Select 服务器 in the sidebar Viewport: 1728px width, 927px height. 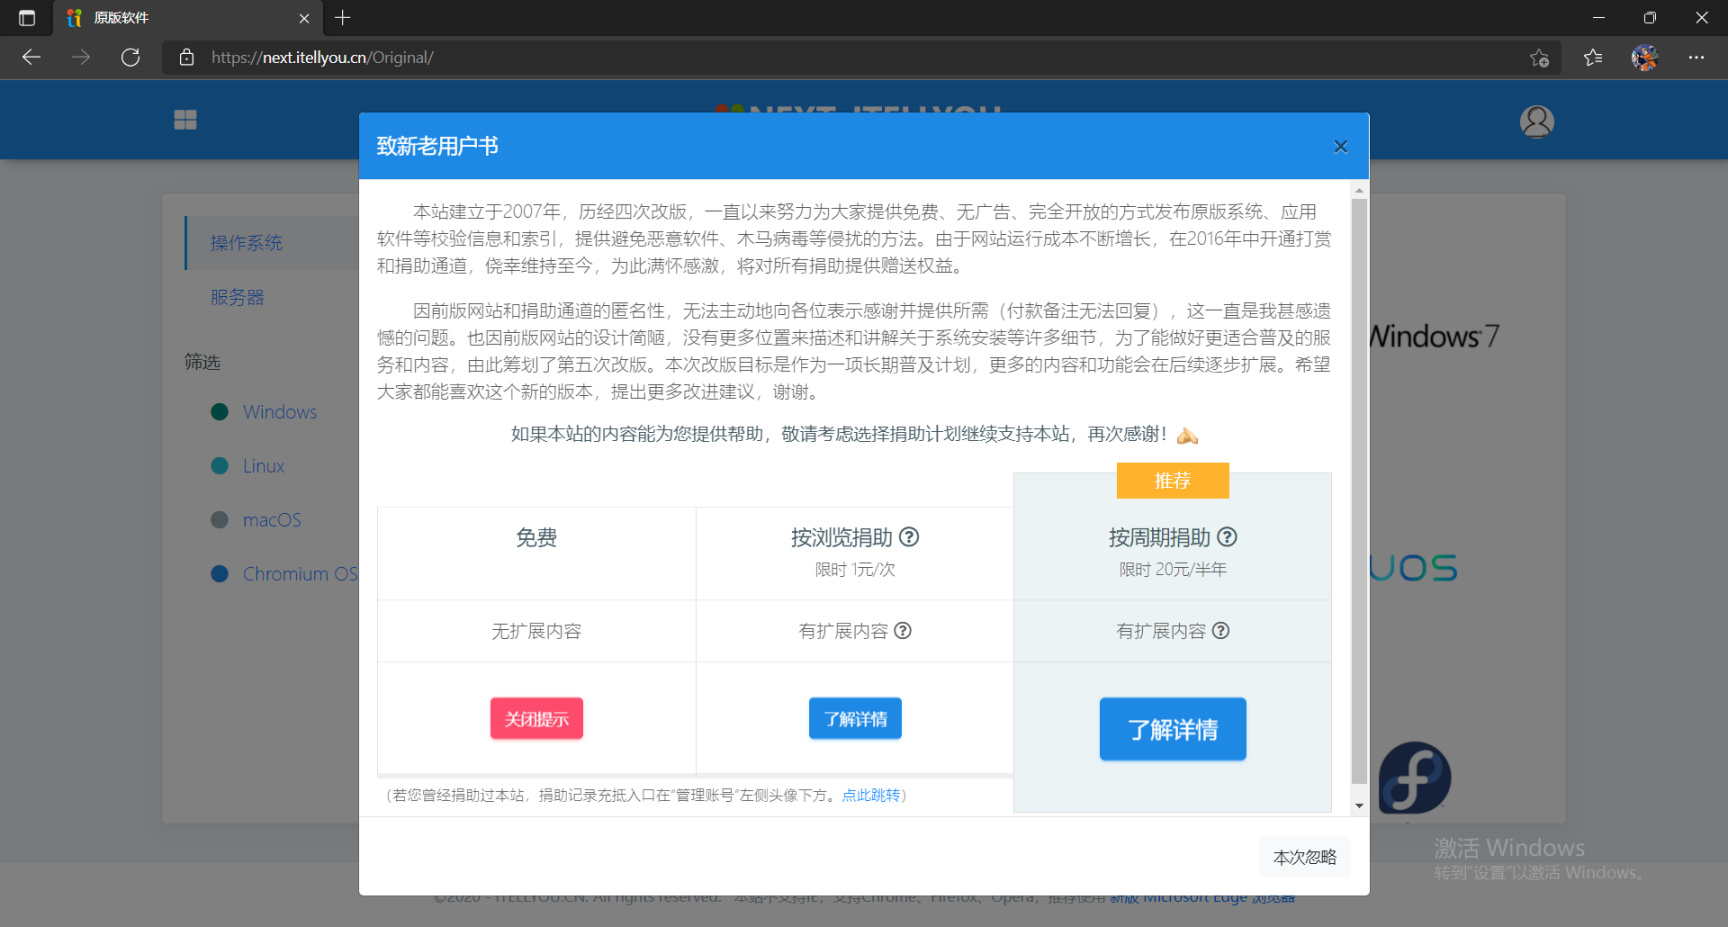point(237,297)
